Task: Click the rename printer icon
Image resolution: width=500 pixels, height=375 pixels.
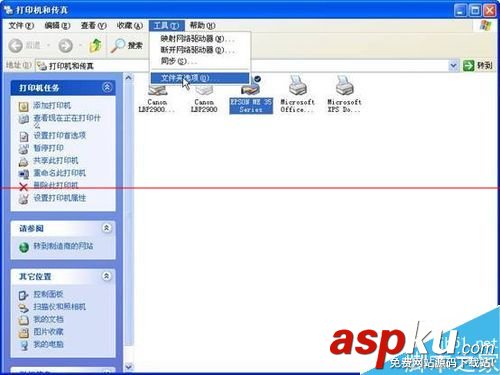Action: point(24,174)
